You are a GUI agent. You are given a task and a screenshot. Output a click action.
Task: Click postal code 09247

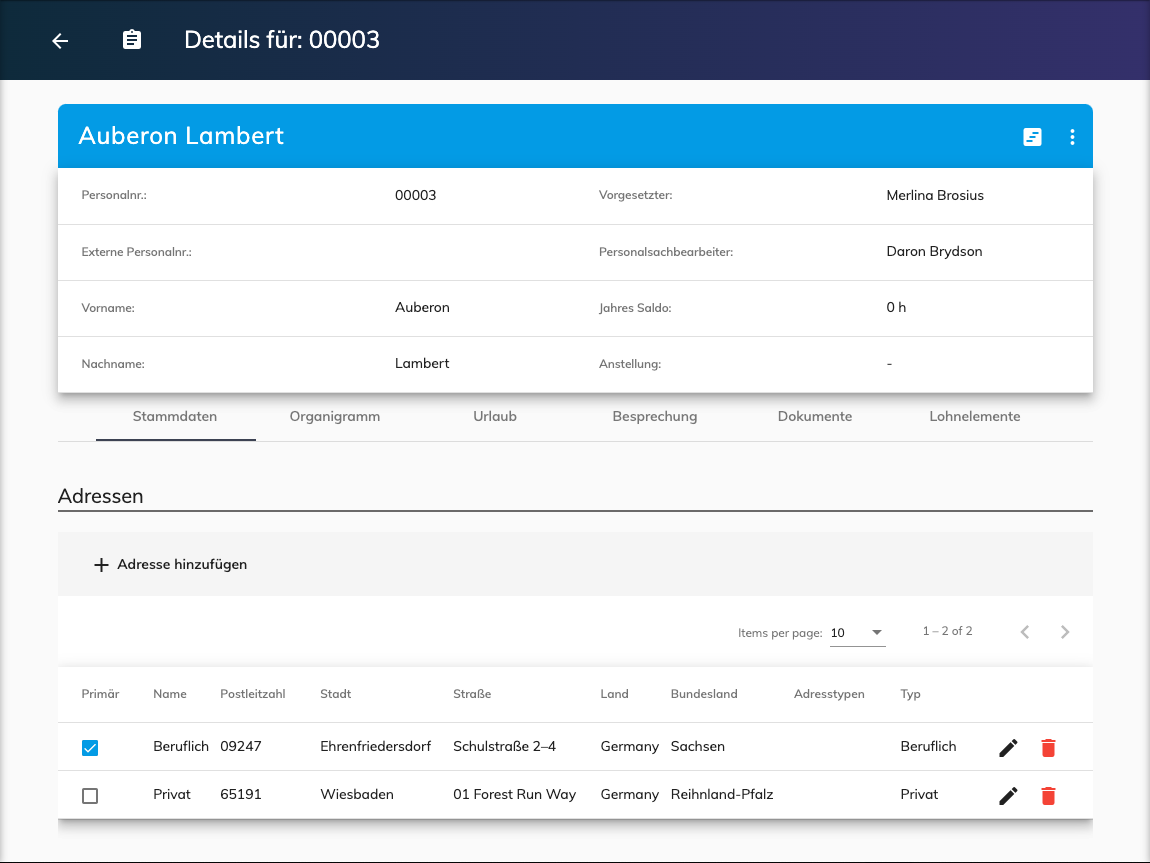pos(241,746)
